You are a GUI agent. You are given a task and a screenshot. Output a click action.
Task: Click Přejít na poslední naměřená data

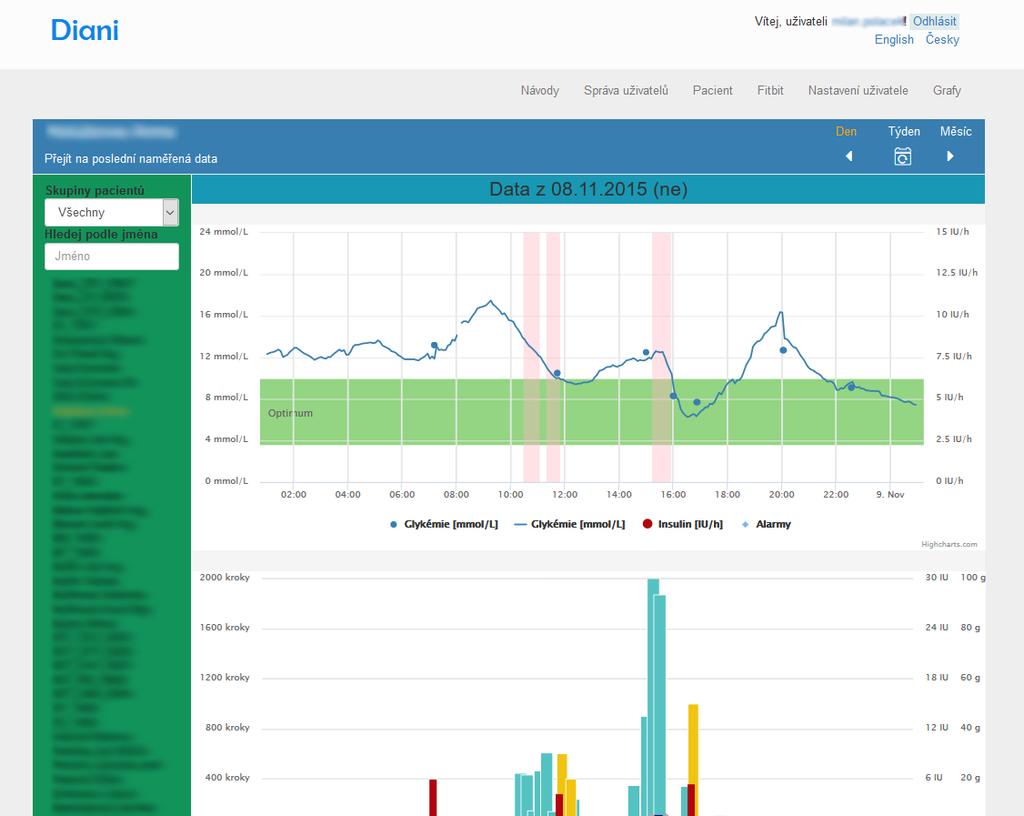click(x=131, y=159)
